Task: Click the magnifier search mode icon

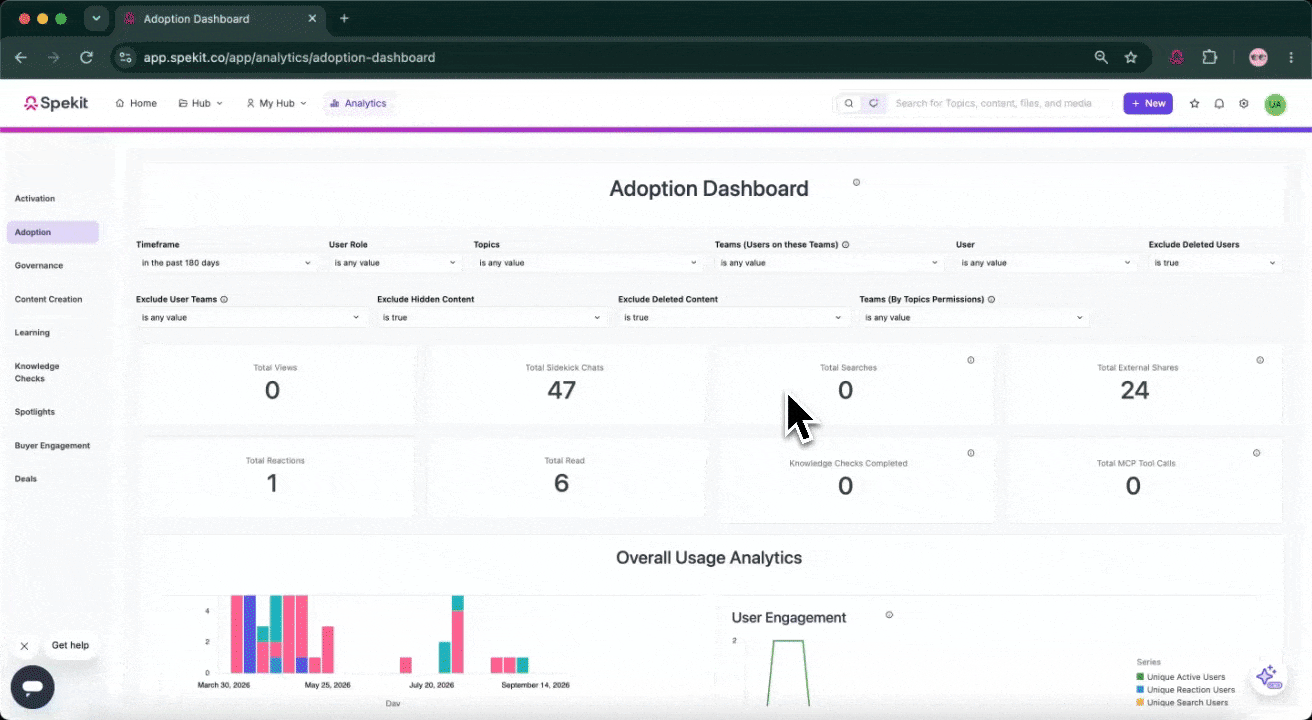Action: (x=849, y=103)
